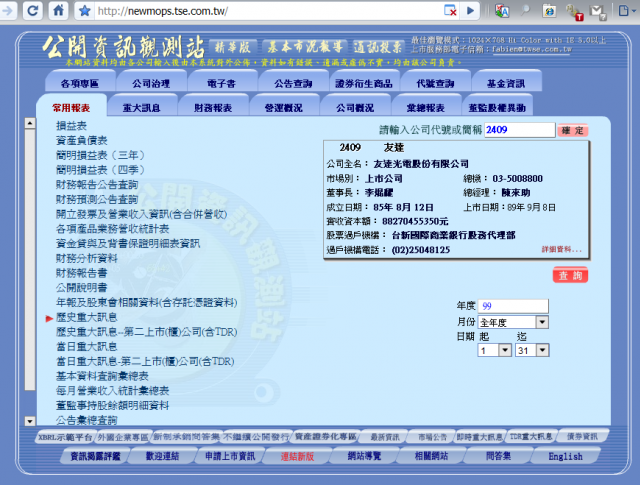Bookmark this page with the star icon
Image resolution: width=640 pixels, height=485 pixels.
click(x=84, y=11)
